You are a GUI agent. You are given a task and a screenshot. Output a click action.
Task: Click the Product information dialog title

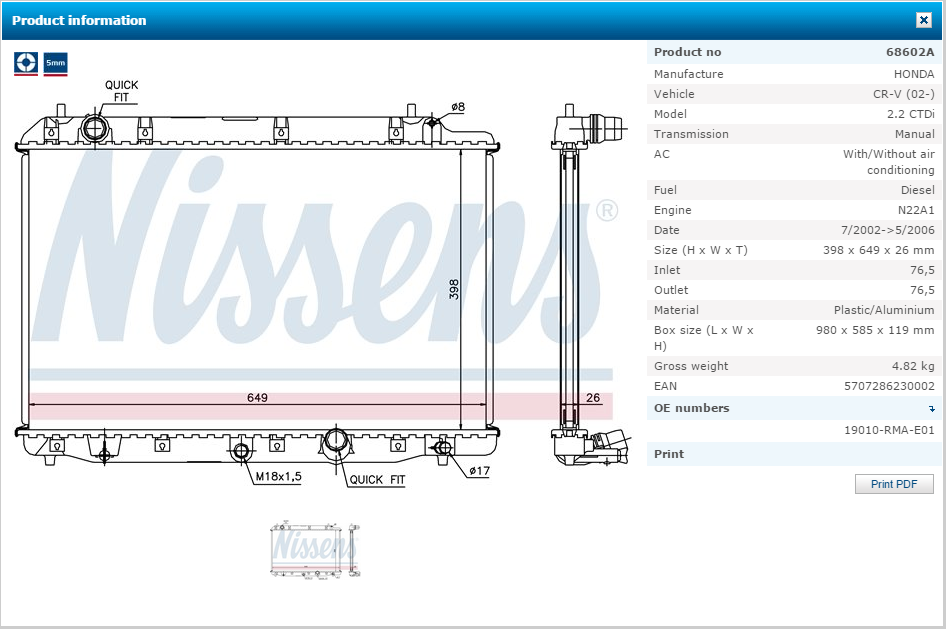click(79, 21)
